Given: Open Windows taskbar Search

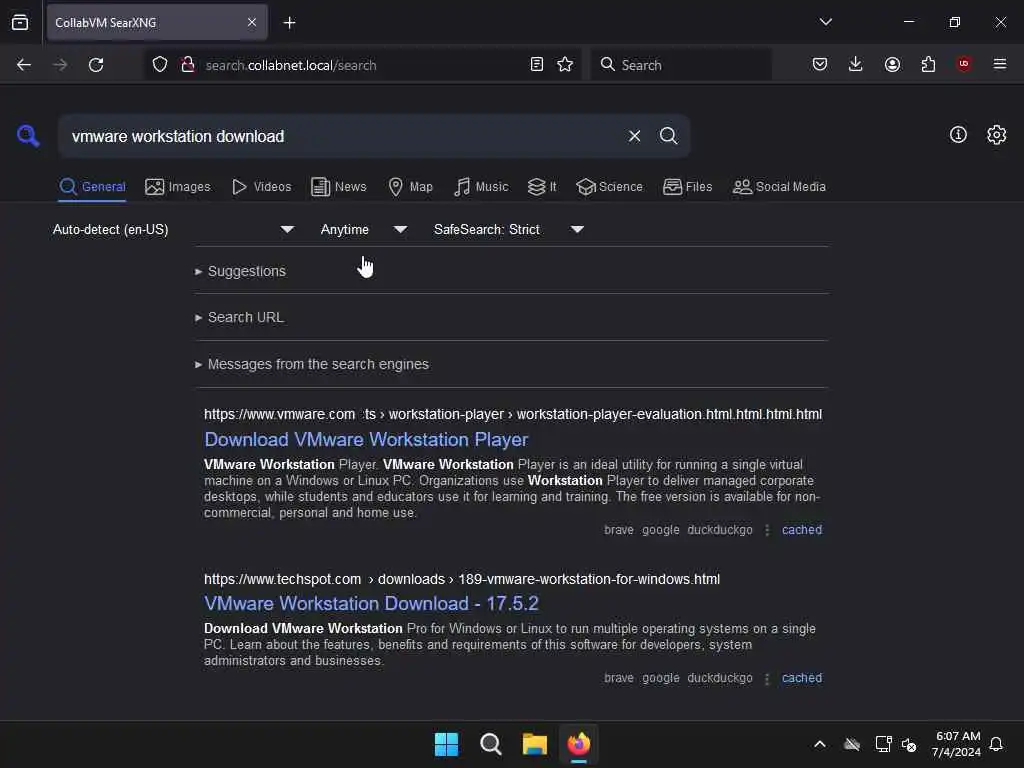Looking at the screenshot, I should click(x=490, y=744).
